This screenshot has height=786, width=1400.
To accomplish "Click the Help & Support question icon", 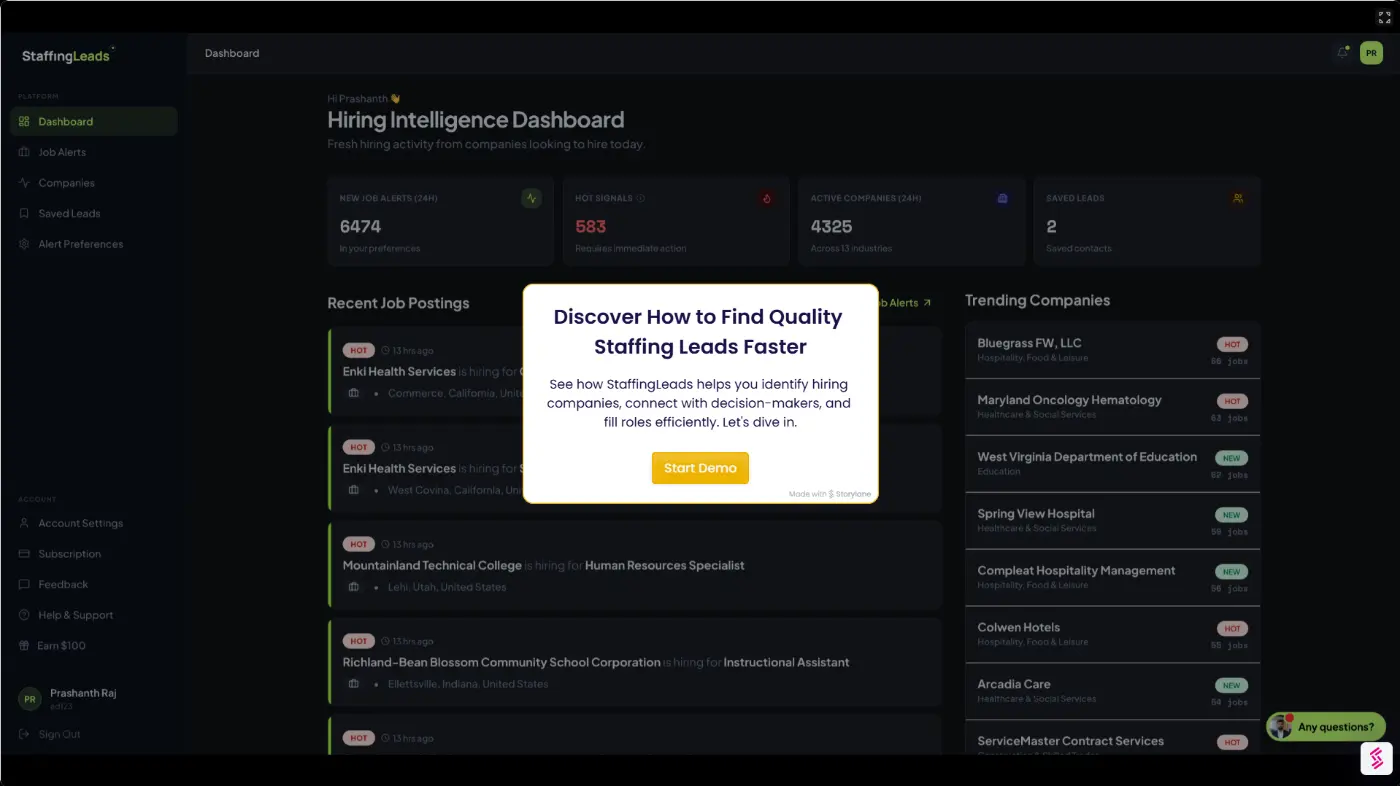I will click(25, 615).
